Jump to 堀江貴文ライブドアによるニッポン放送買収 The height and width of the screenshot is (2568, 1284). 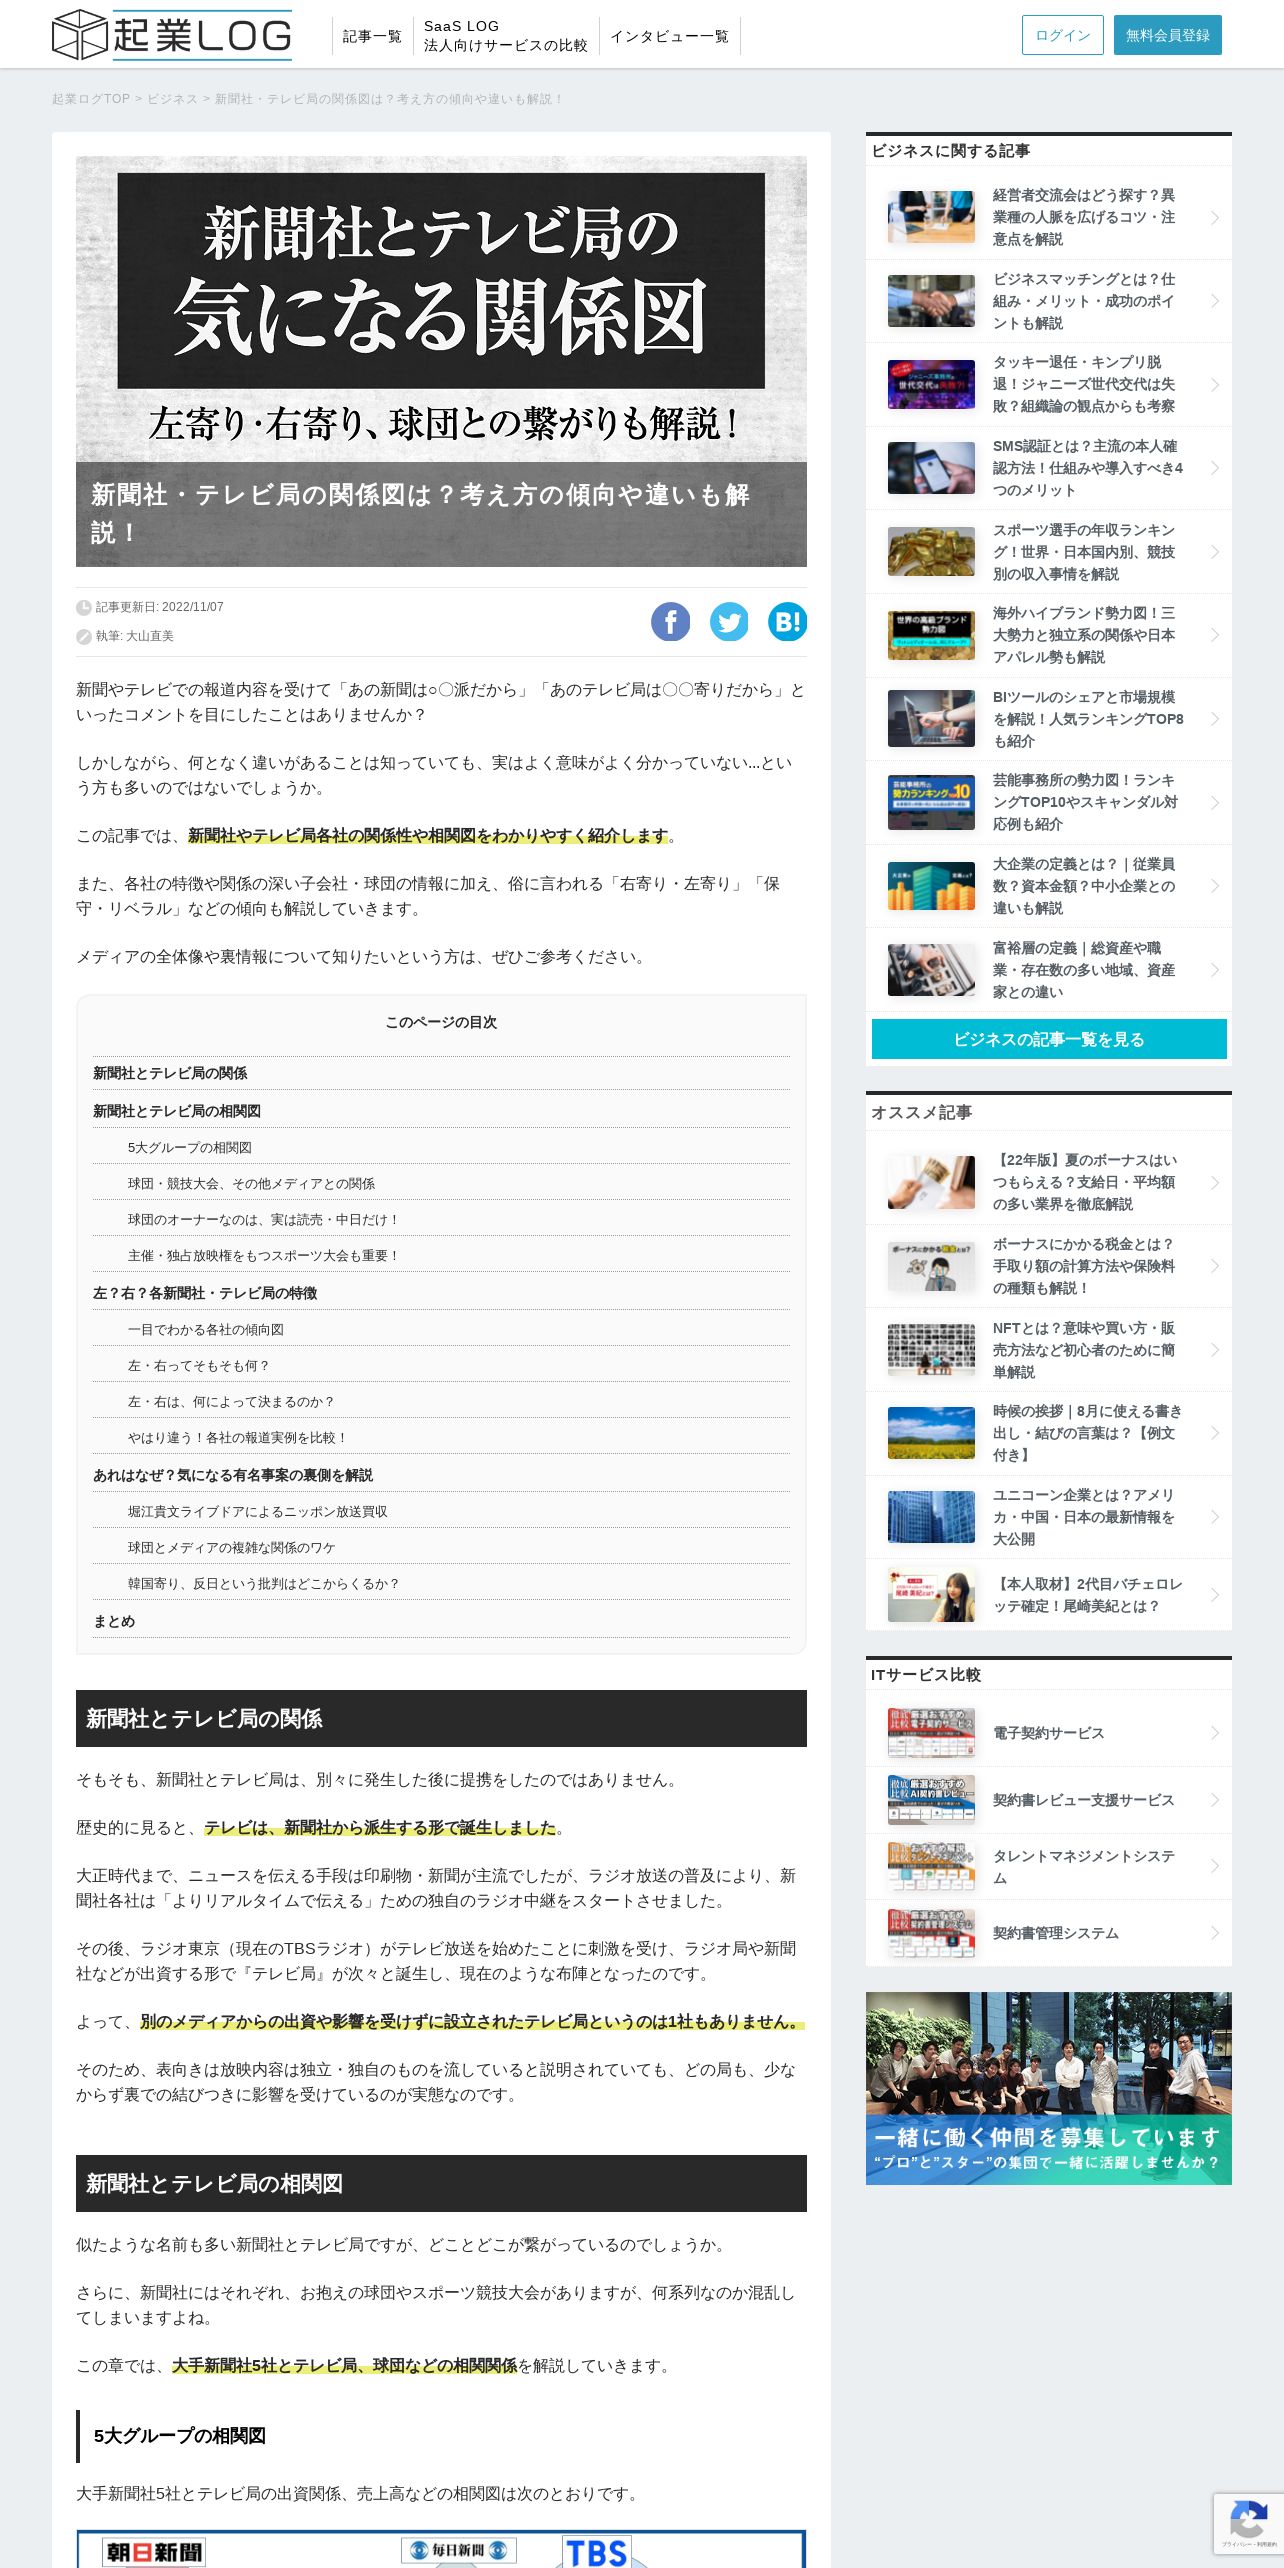point(257,1511)
